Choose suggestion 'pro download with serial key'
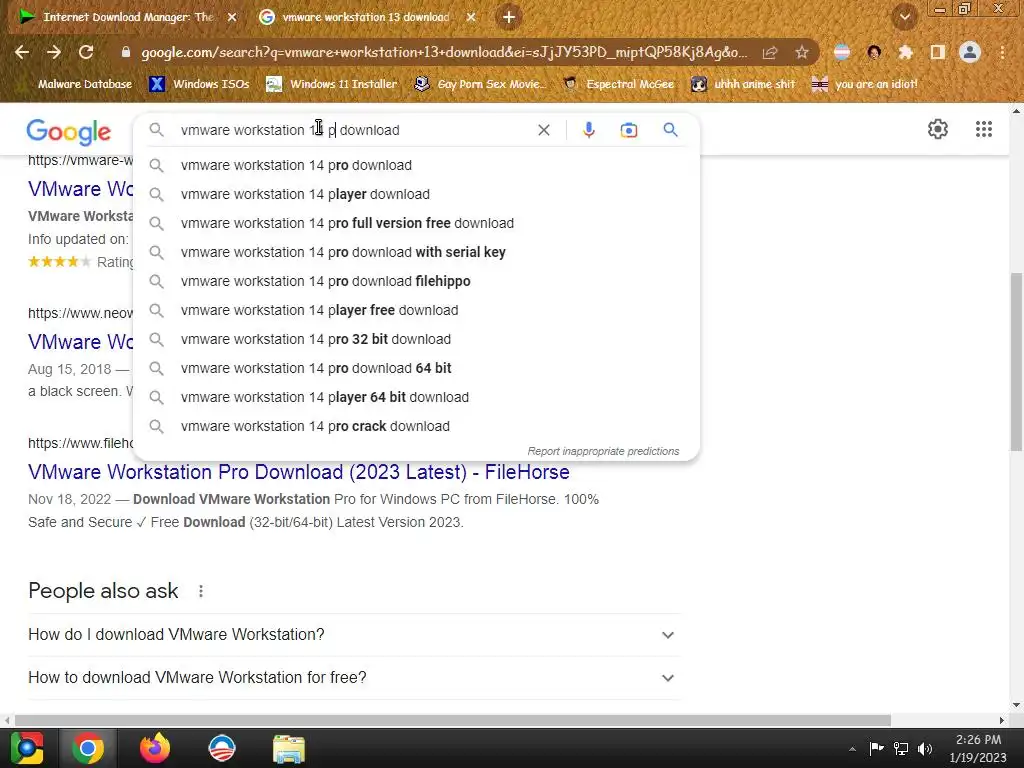Viewport: 1024px width, 768px height. (x=416, y=252)
